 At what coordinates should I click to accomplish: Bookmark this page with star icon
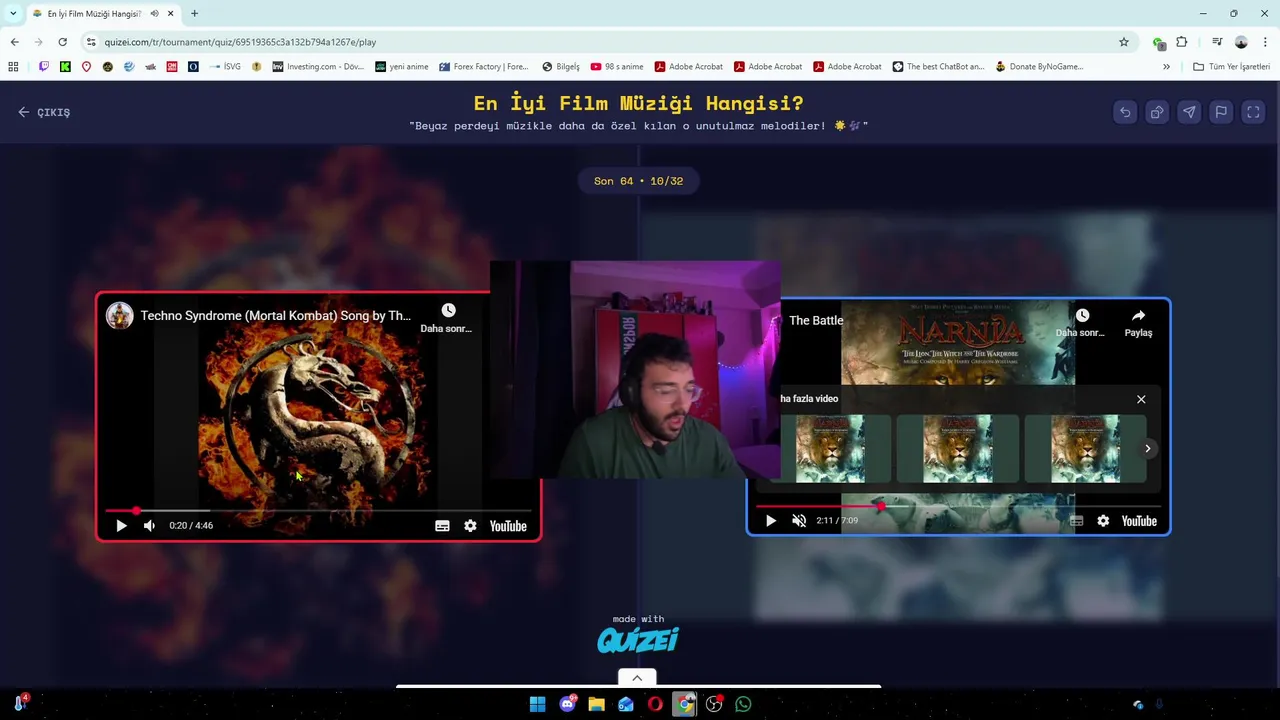[1124, 42]
